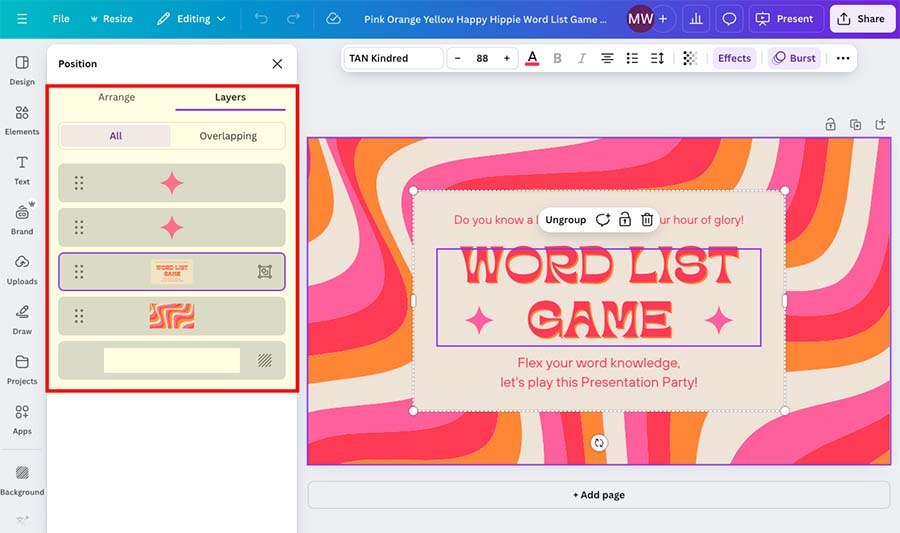Open line spacing settings
The height and width of the screenshot is (533, 900).
[657, 59]
